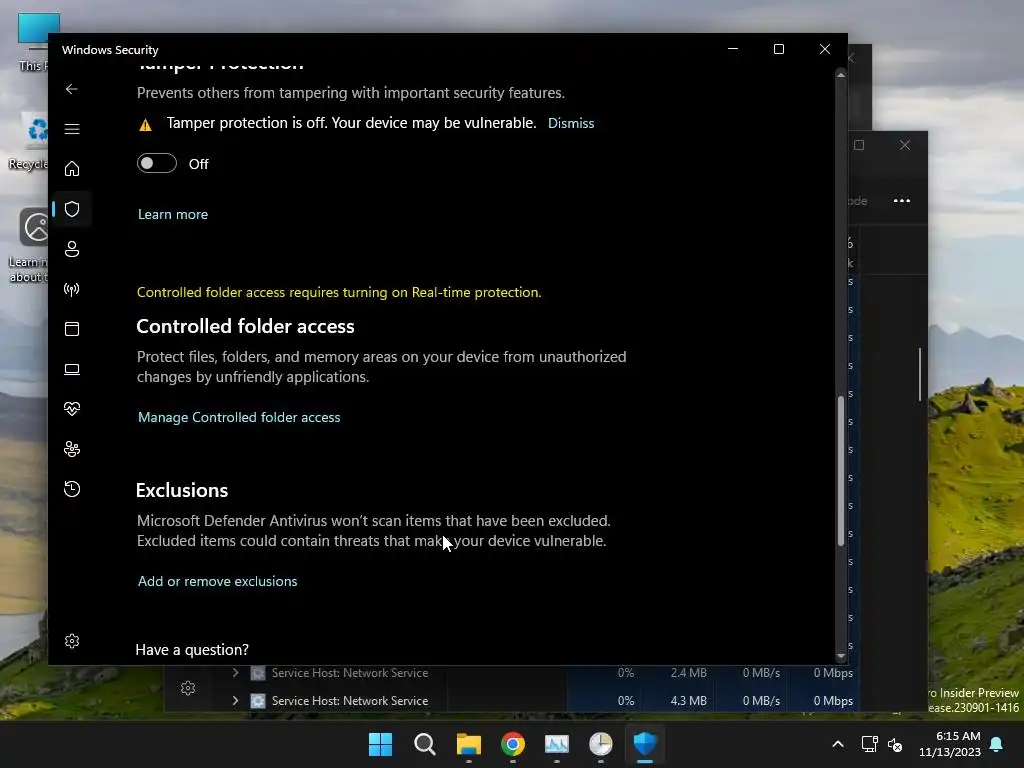Click the scrollbar up arrow

click(841, 76)
